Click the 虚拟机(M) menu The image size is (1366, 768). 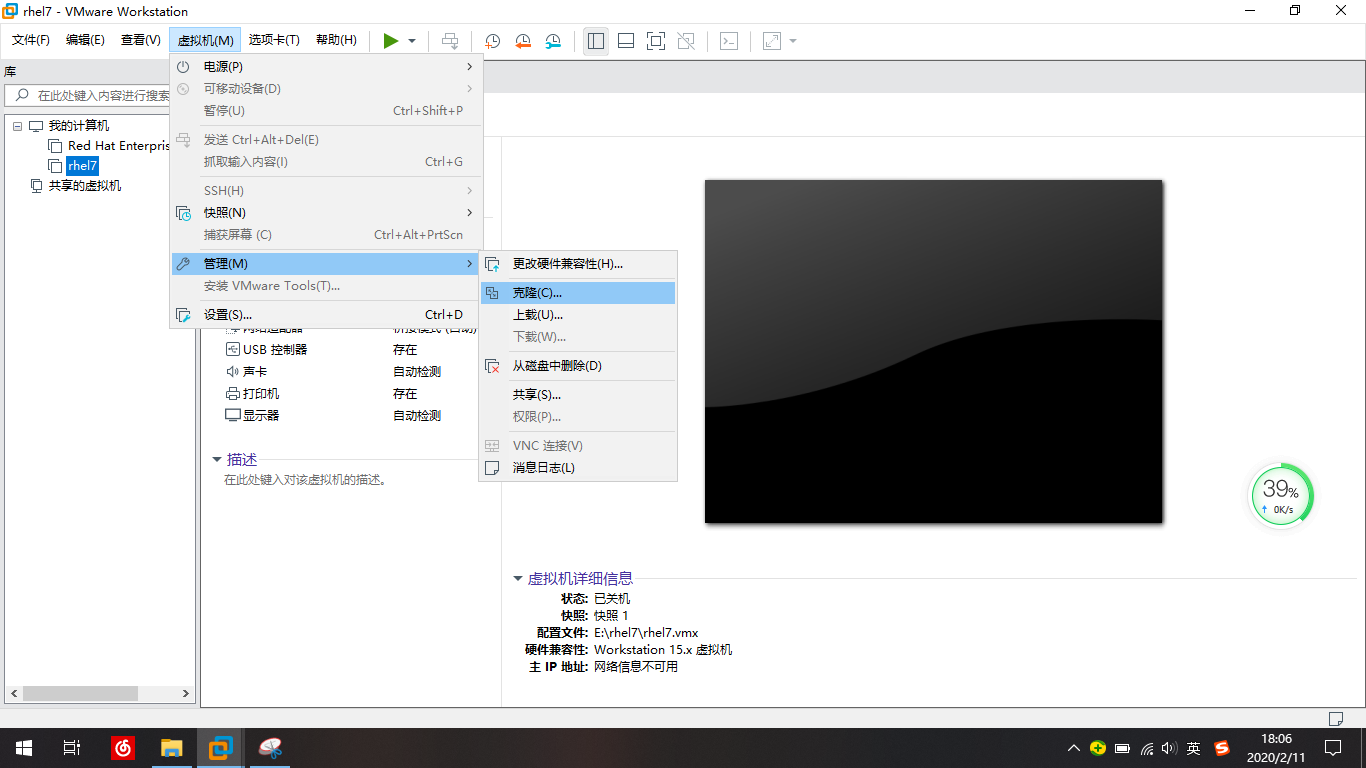[206, 40]
